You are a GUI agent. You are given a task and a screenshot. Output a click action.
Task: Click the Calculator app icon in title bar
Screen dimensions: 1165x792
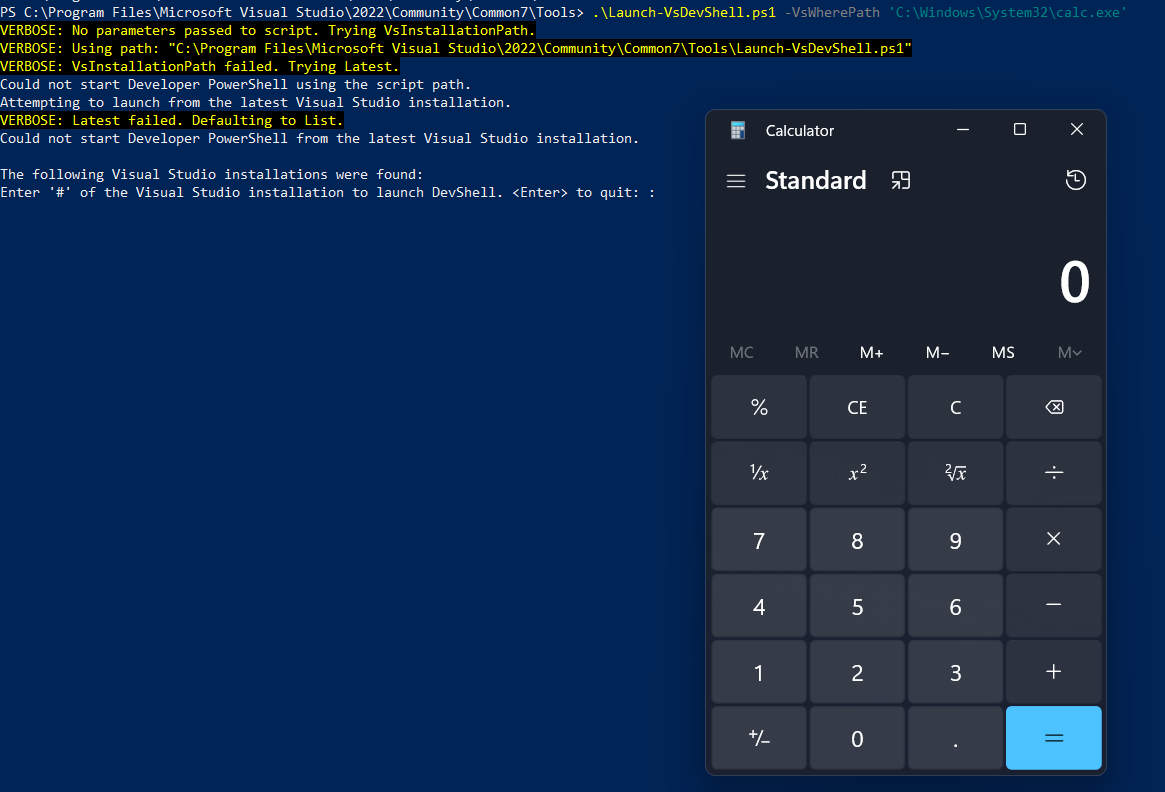coord(738,130)
